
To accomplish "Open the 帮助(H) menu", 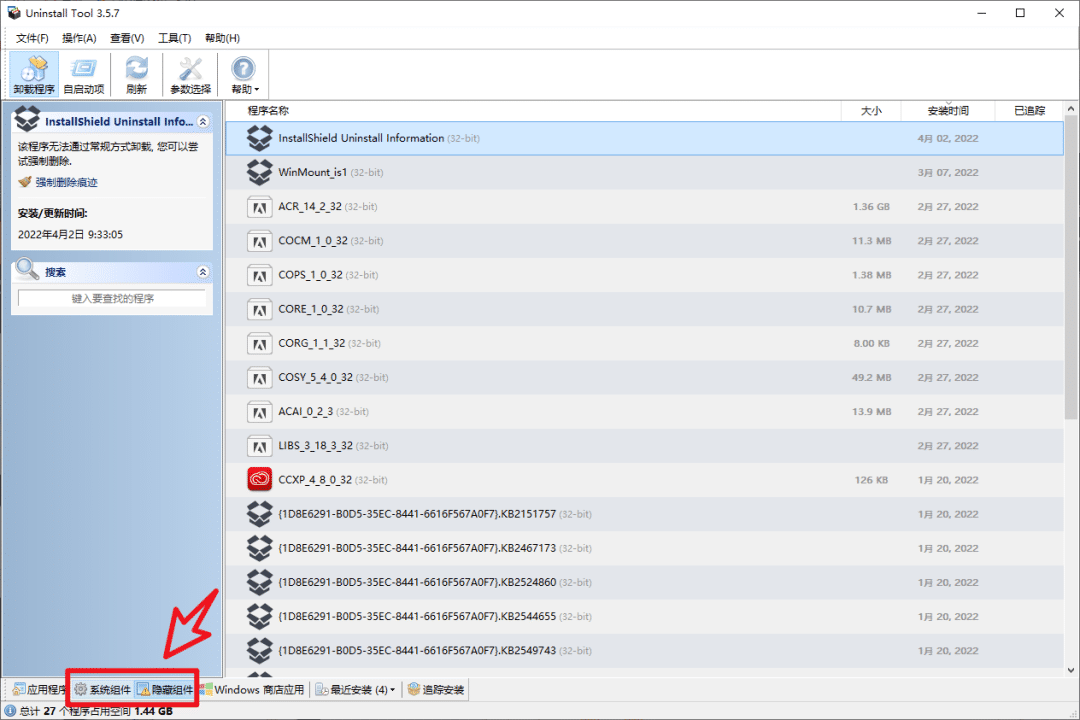I will tap(222, 38).
